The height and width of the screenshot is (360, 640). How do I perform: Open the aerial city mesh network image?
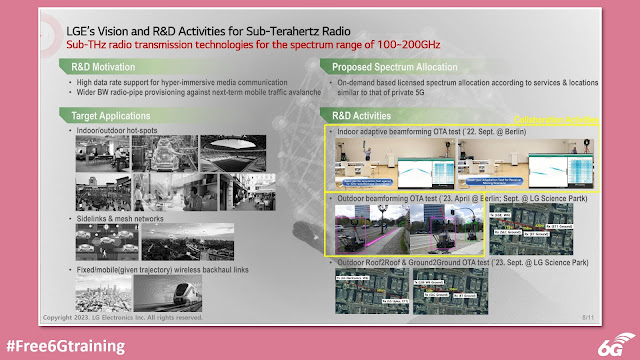click(x=188, y=242)
